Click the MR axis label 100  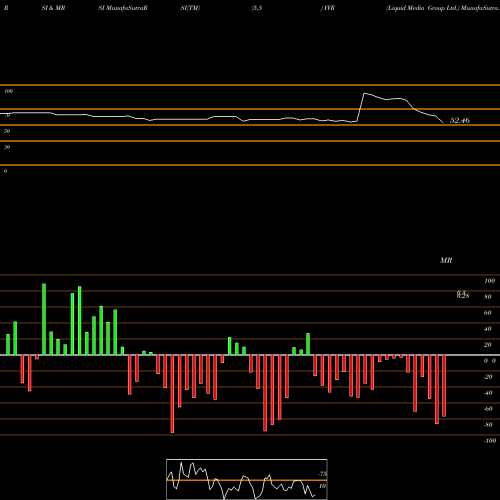coord(489,281)
